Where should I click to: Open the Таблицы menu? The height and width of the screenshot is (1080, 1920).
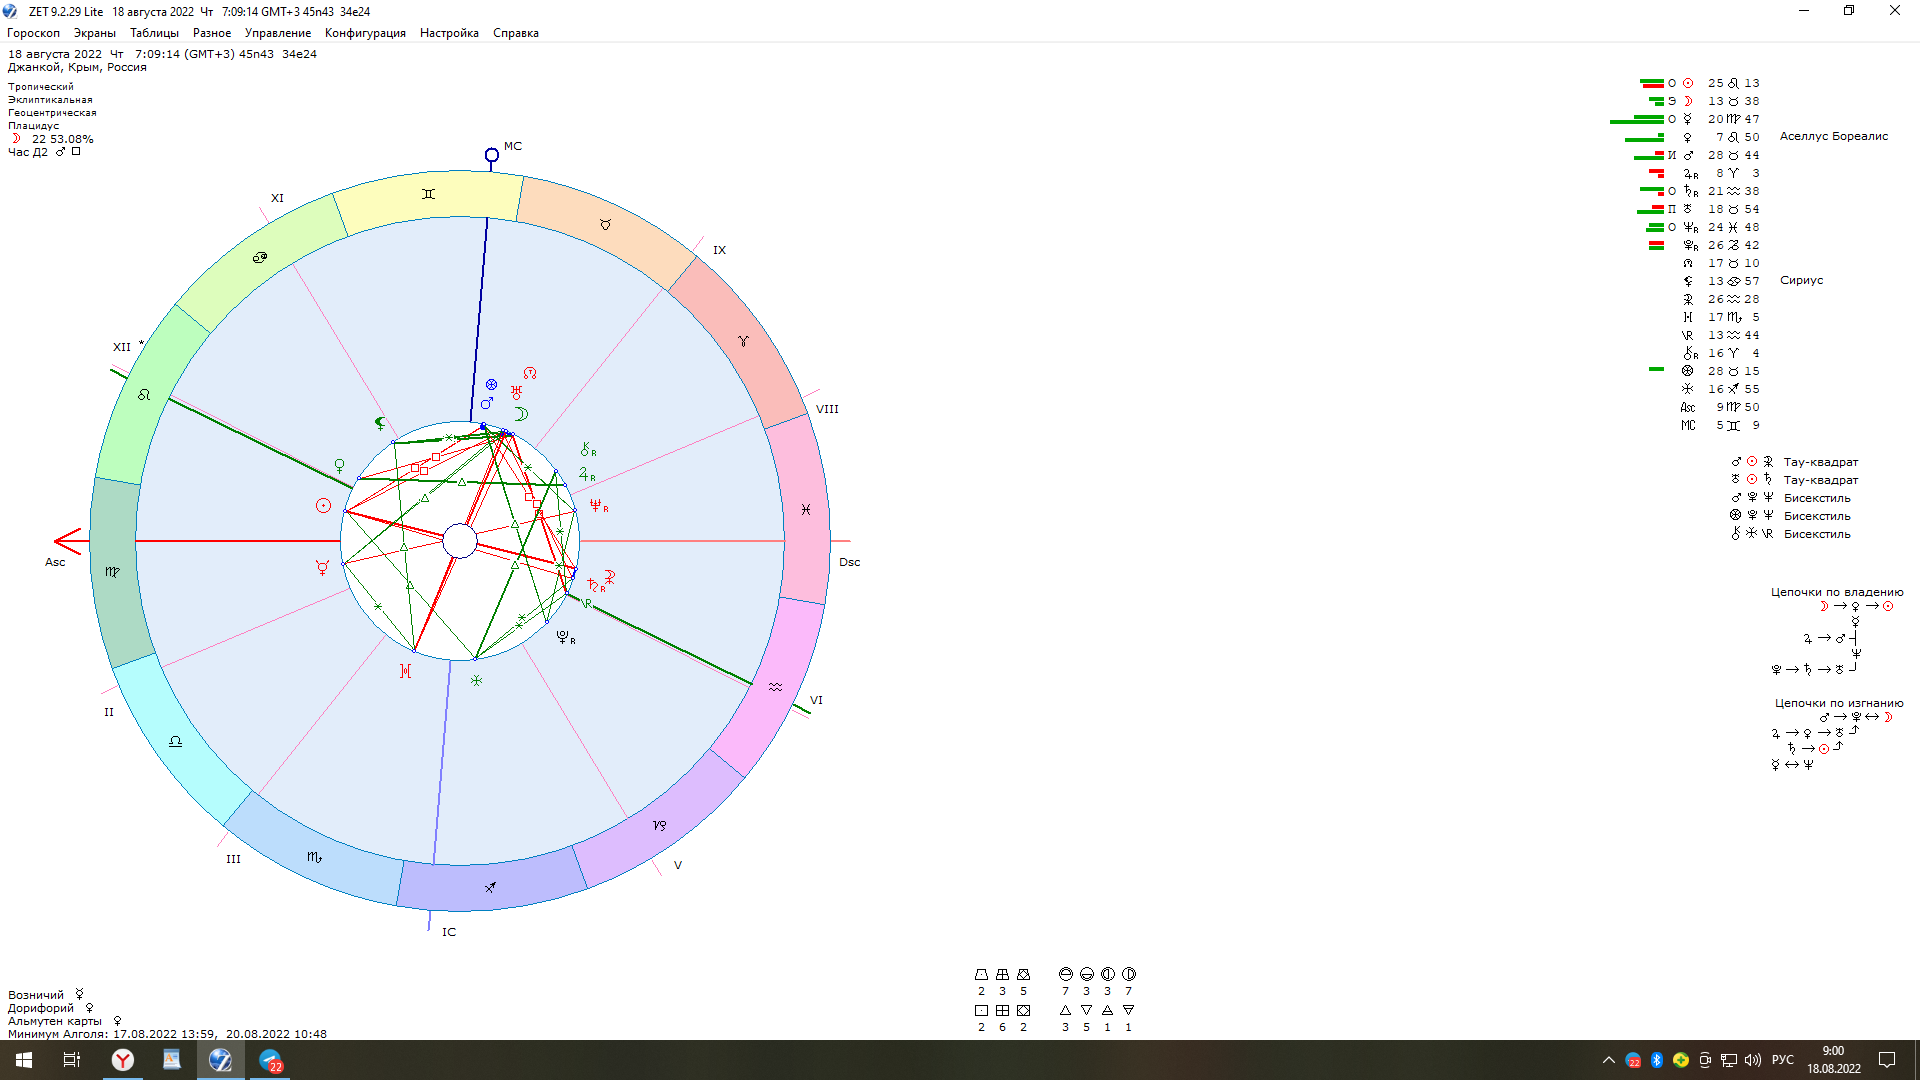pos(154,33)
